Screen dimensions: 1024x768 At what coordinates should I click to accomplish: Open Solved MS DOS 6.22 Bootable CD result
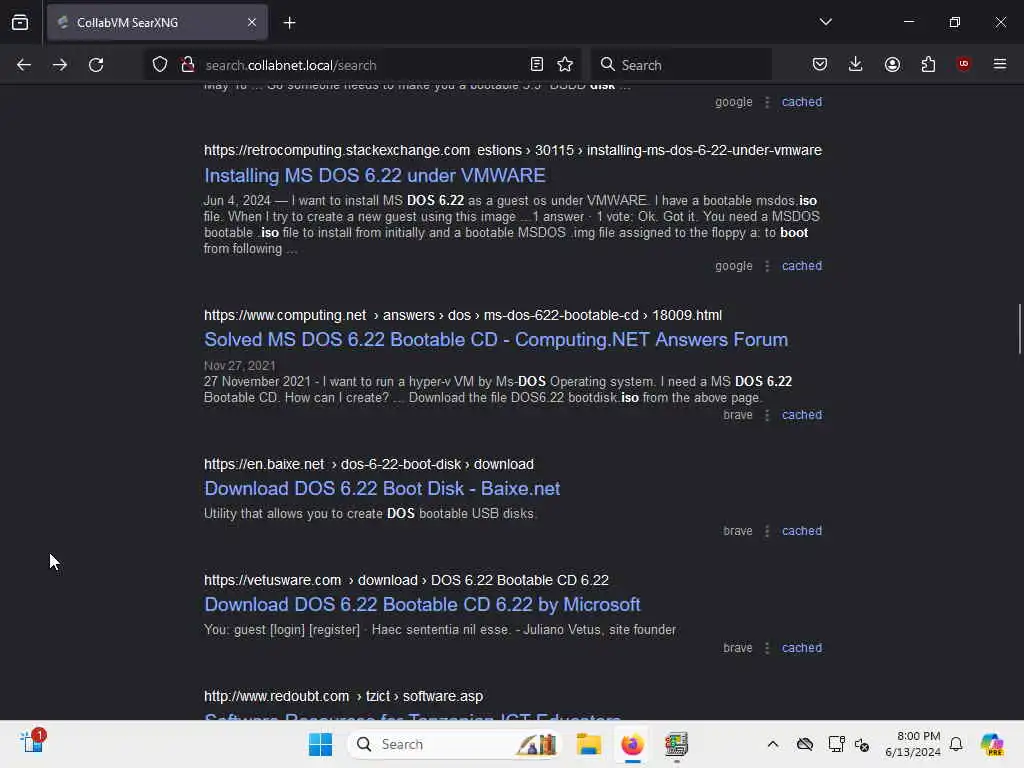point(496,340)
